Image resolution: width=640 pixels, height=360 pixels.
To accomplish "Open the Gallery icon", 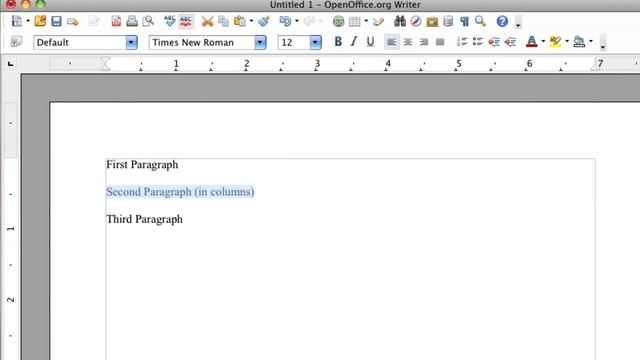I will (x=432, y=21).
